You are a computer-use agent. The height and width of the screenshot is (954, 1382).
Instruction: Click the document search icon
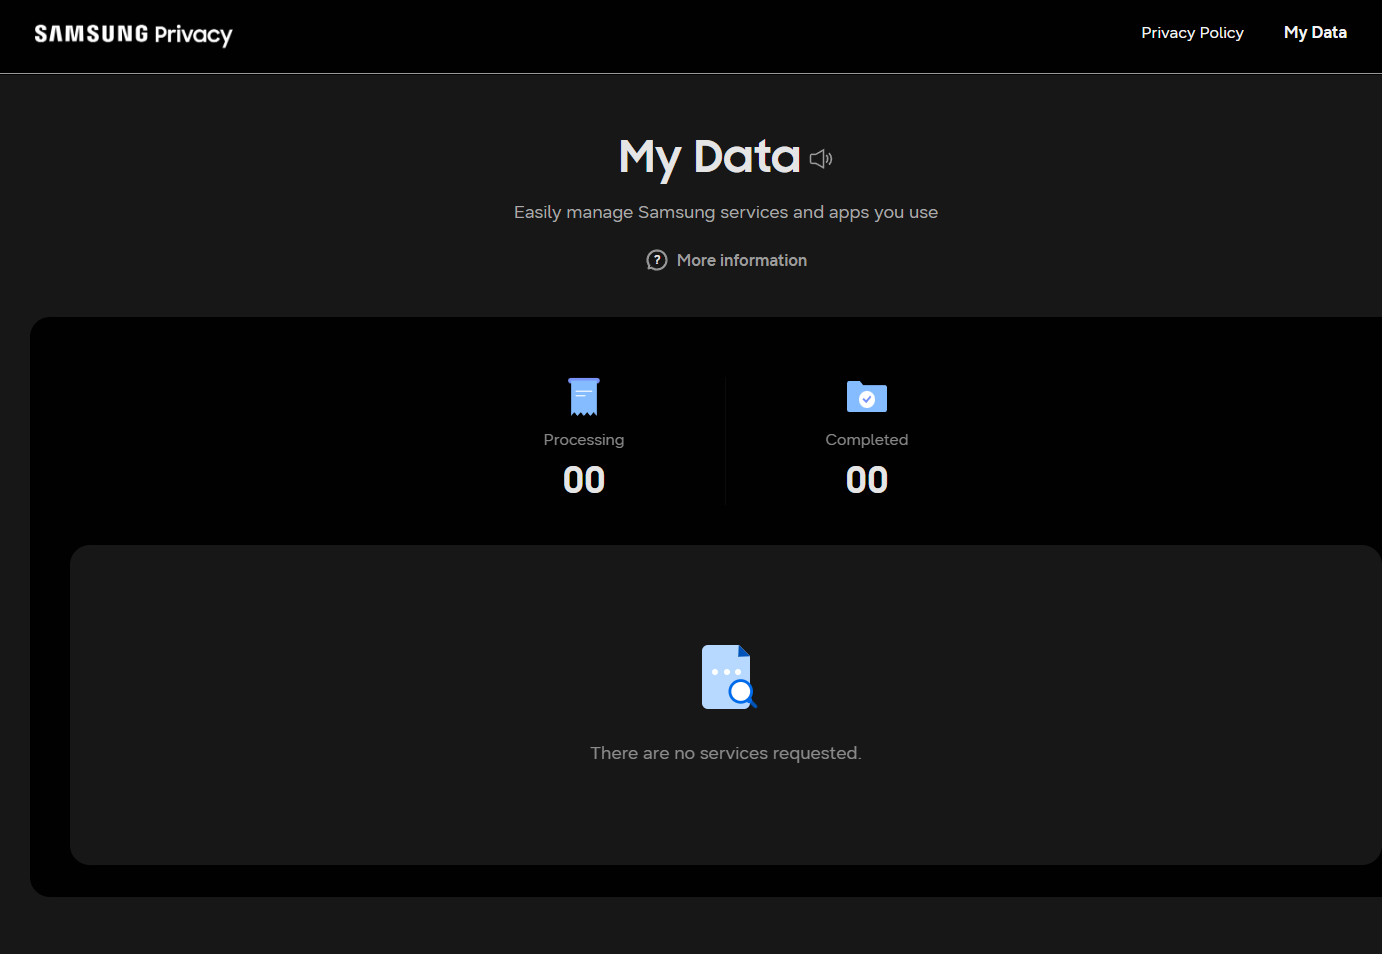[729, 677]
